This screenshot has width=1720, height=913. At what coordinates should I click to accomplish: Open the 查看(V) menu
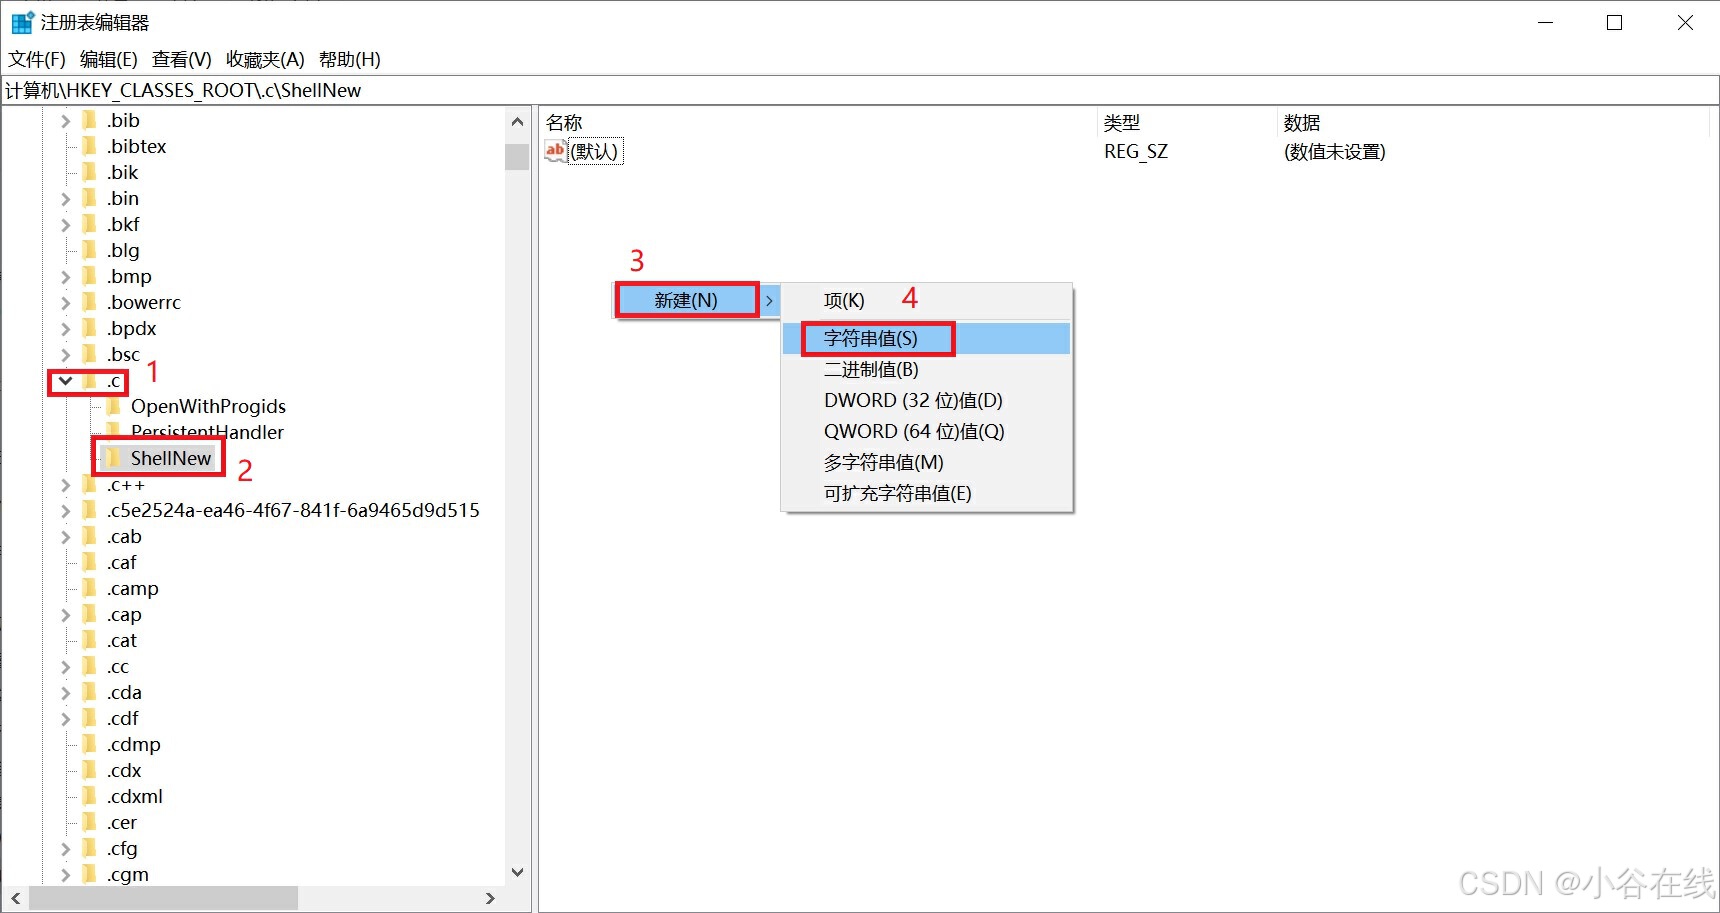[182, 59]
